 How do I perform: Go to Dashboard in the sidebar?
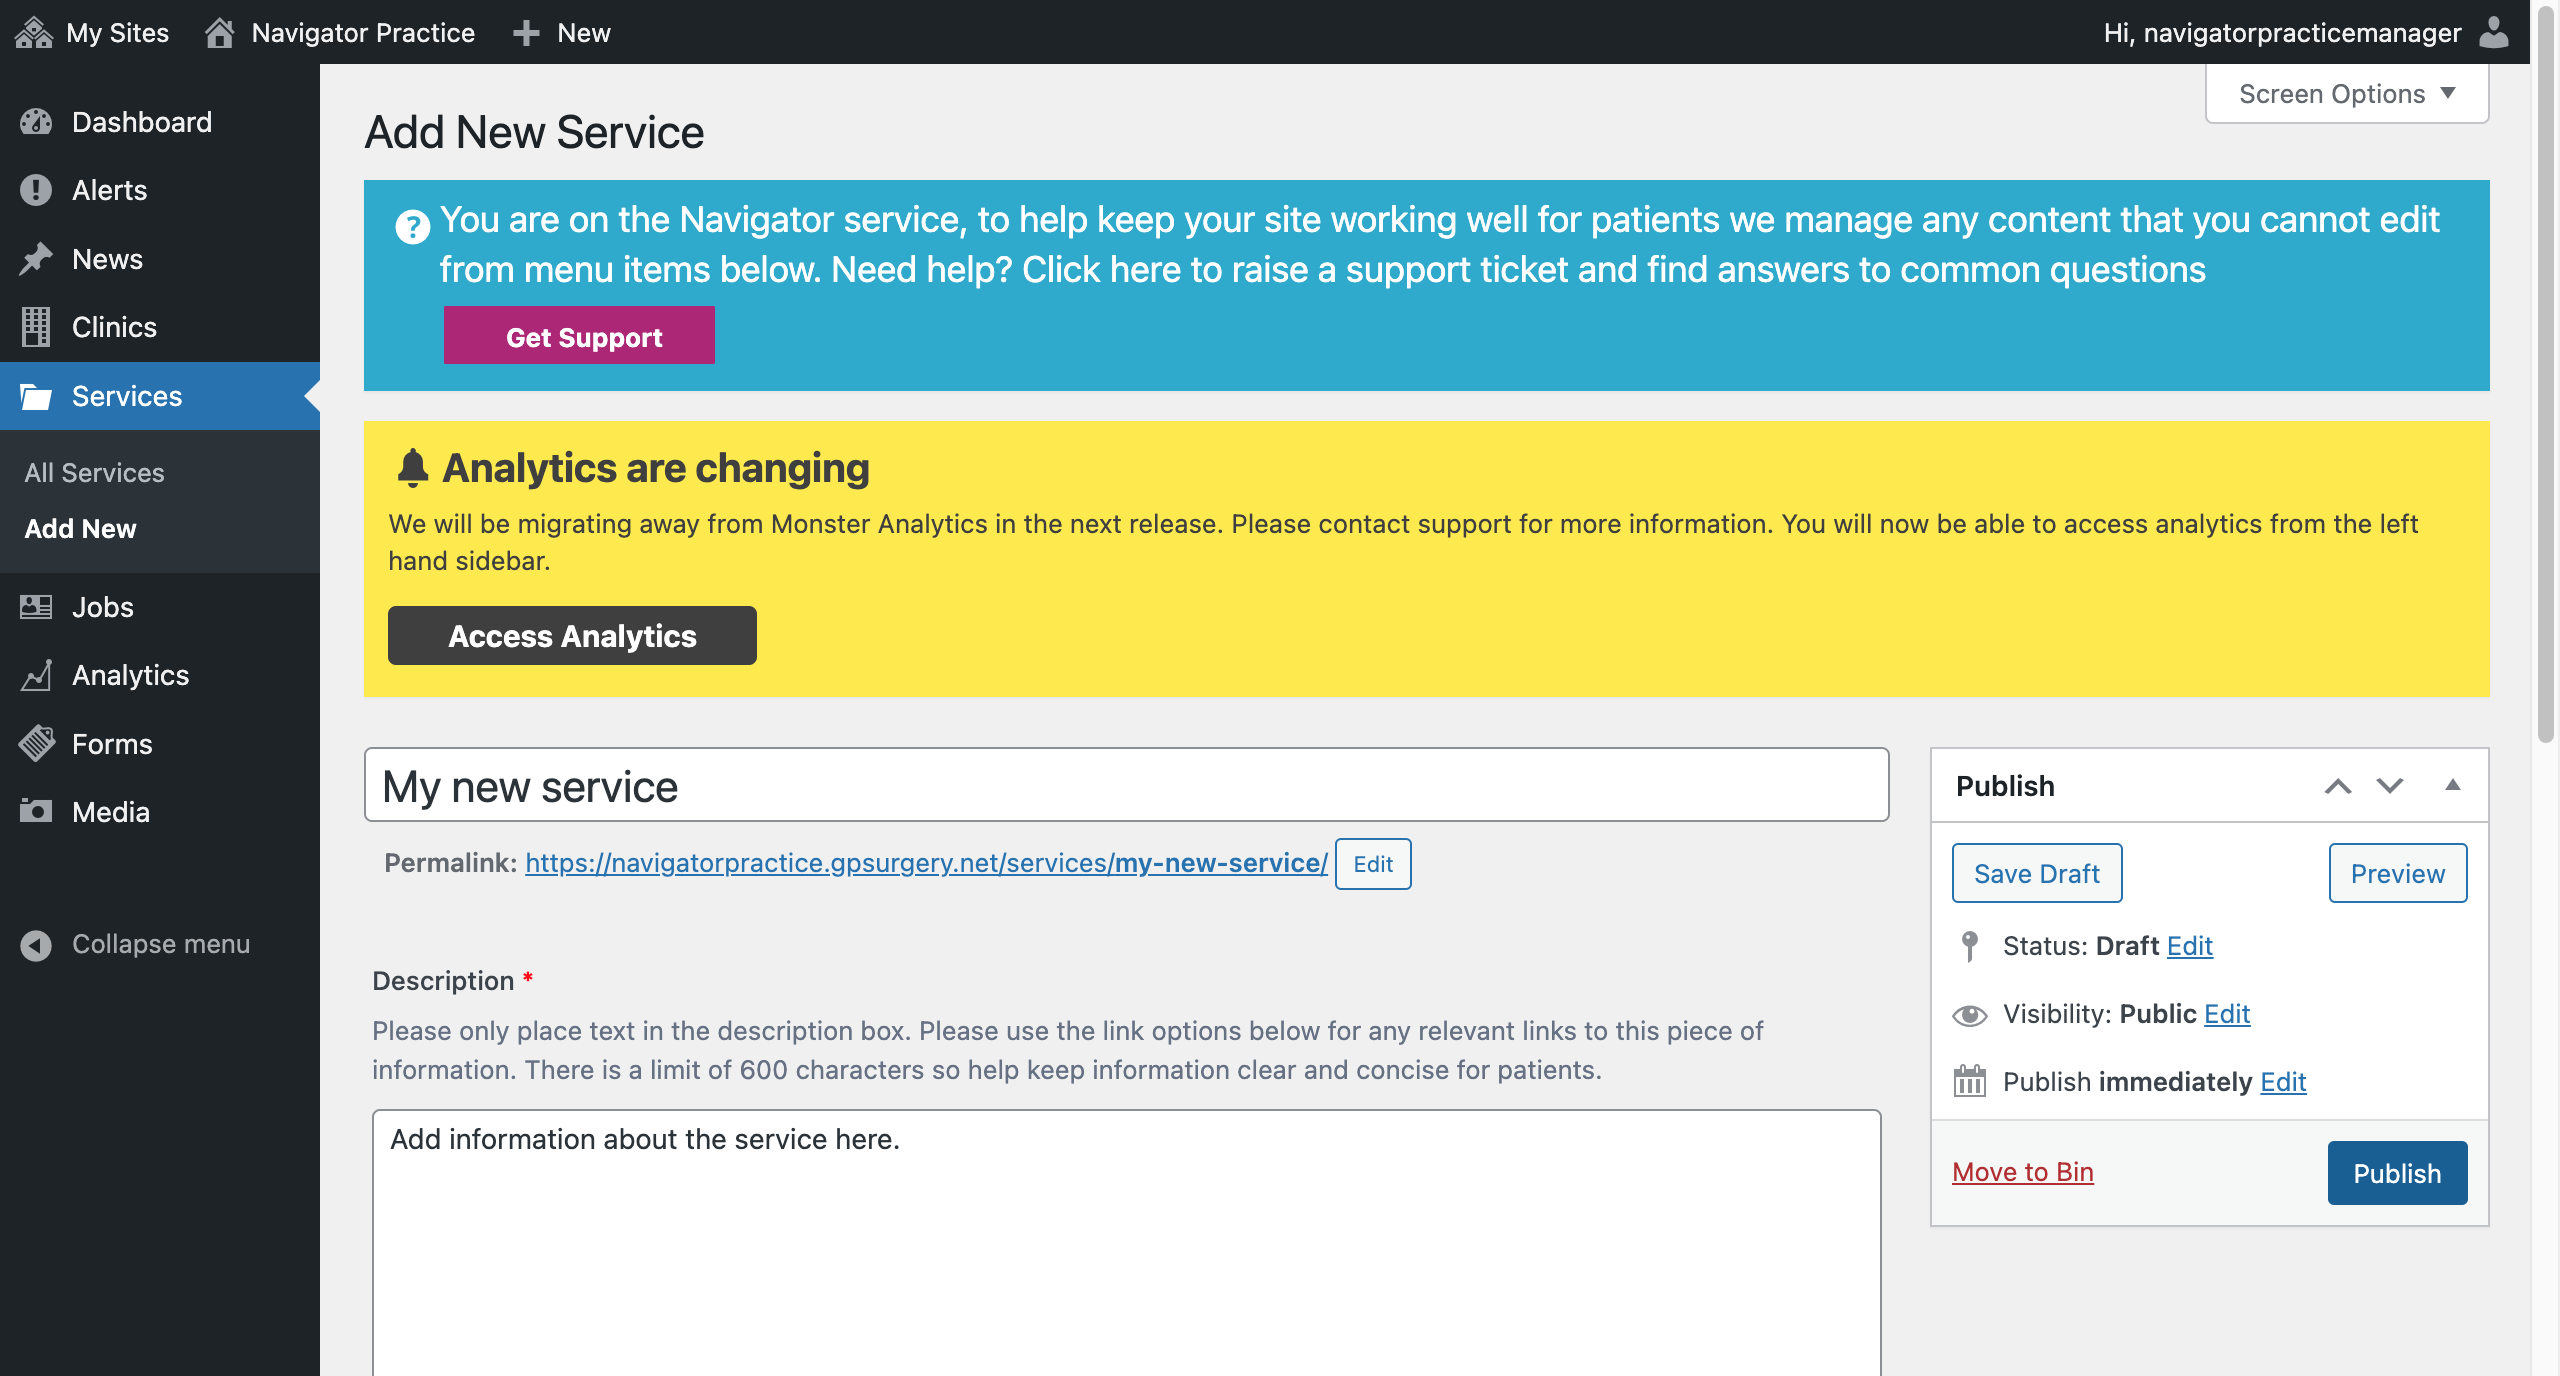(160, 122)
